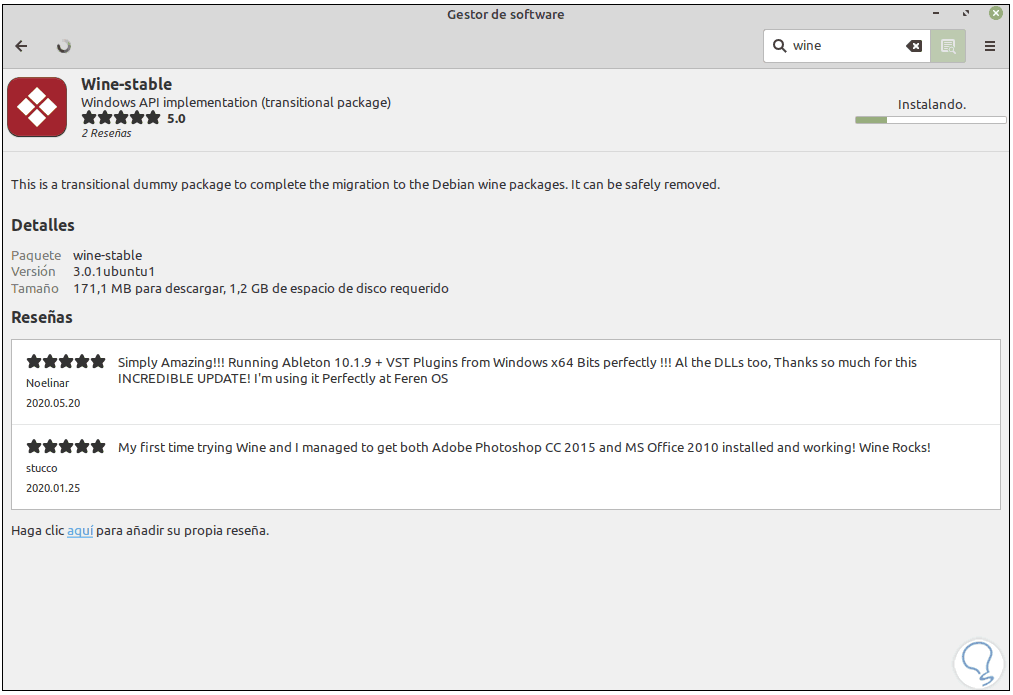Click review date '2020.05.20'

[x=53, y=403]
